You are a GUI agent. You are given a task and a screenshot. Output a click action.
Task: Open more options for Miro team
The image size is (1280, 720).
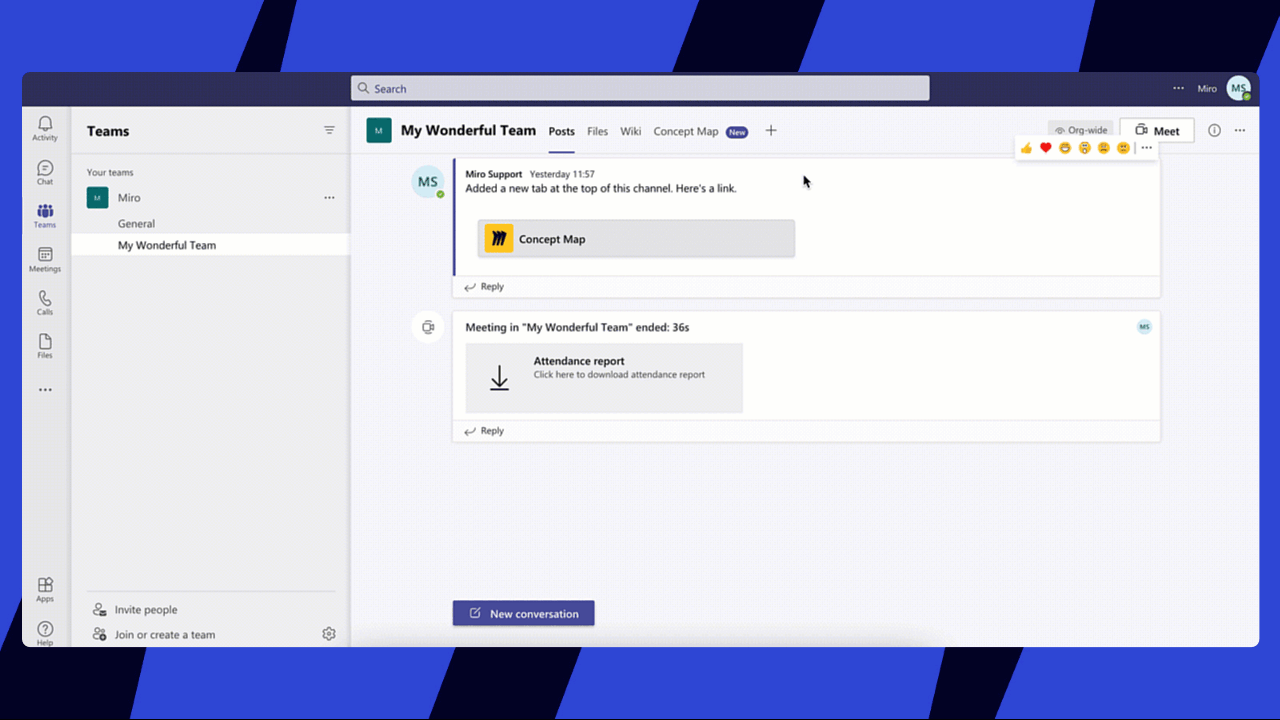point(329,198)
